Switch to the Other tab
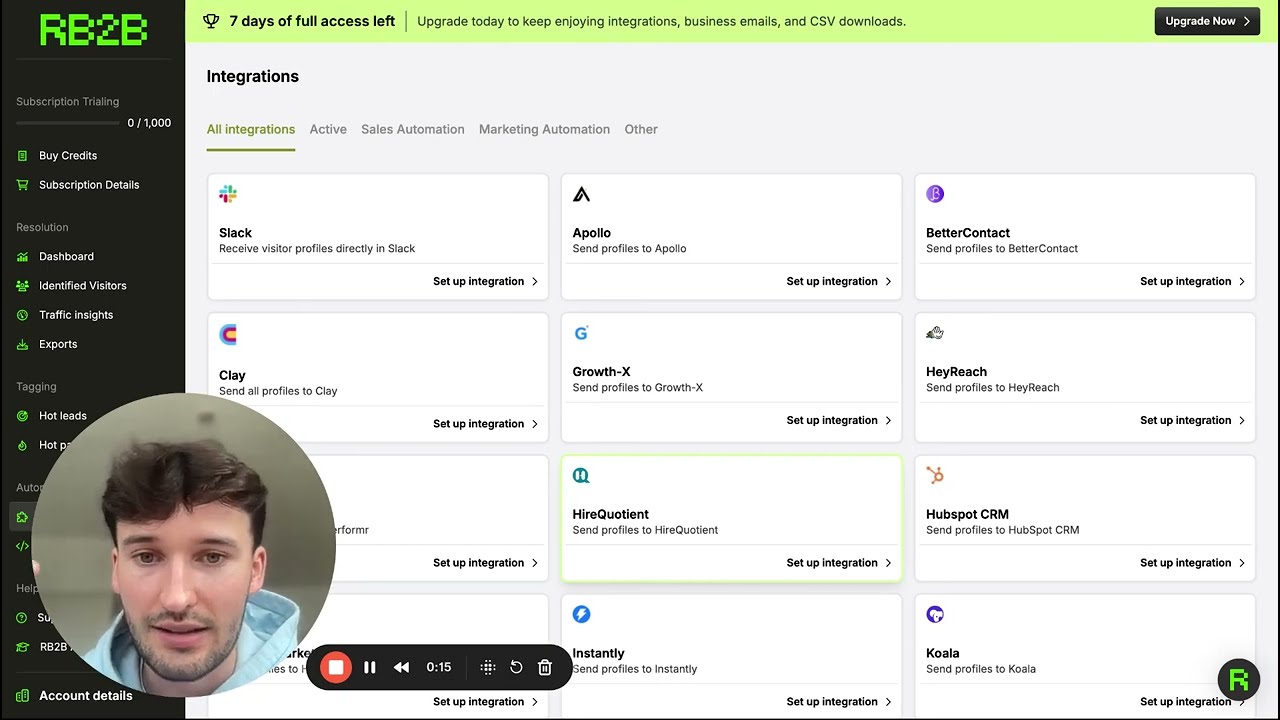 tap(641, 130)
